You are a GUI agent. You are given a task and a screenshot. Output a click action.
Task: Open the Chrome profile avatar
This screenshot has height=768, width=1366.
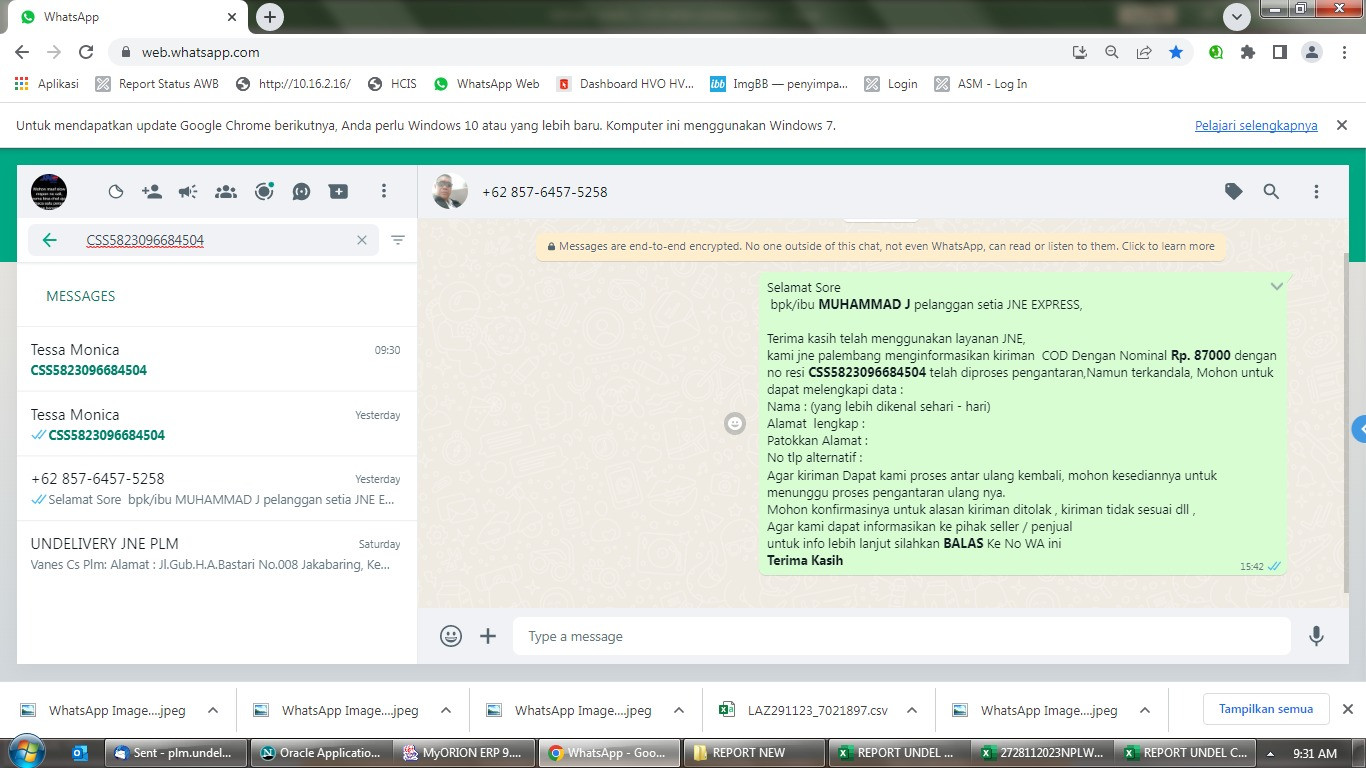coord(1312,52)
